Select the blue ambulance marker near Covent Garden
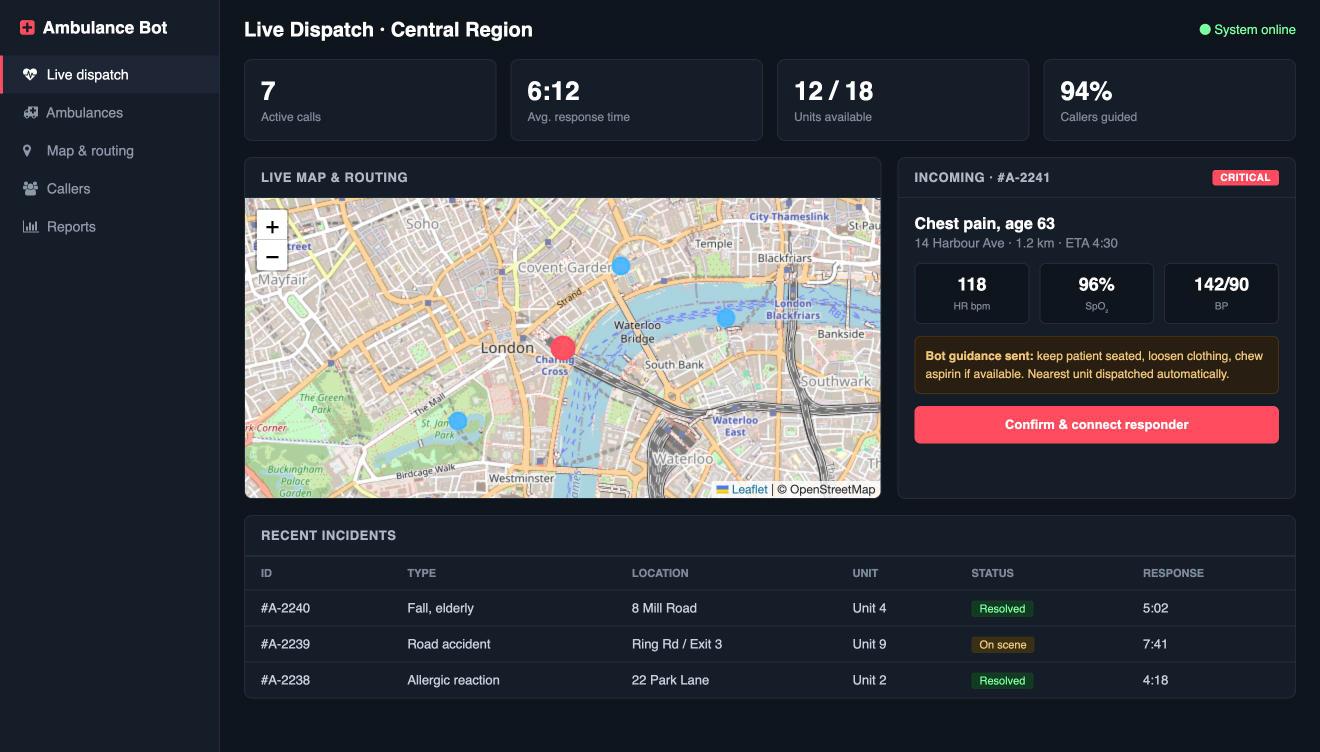The image size is (1320, 752). pyautogui.click(x=621, y=266)
